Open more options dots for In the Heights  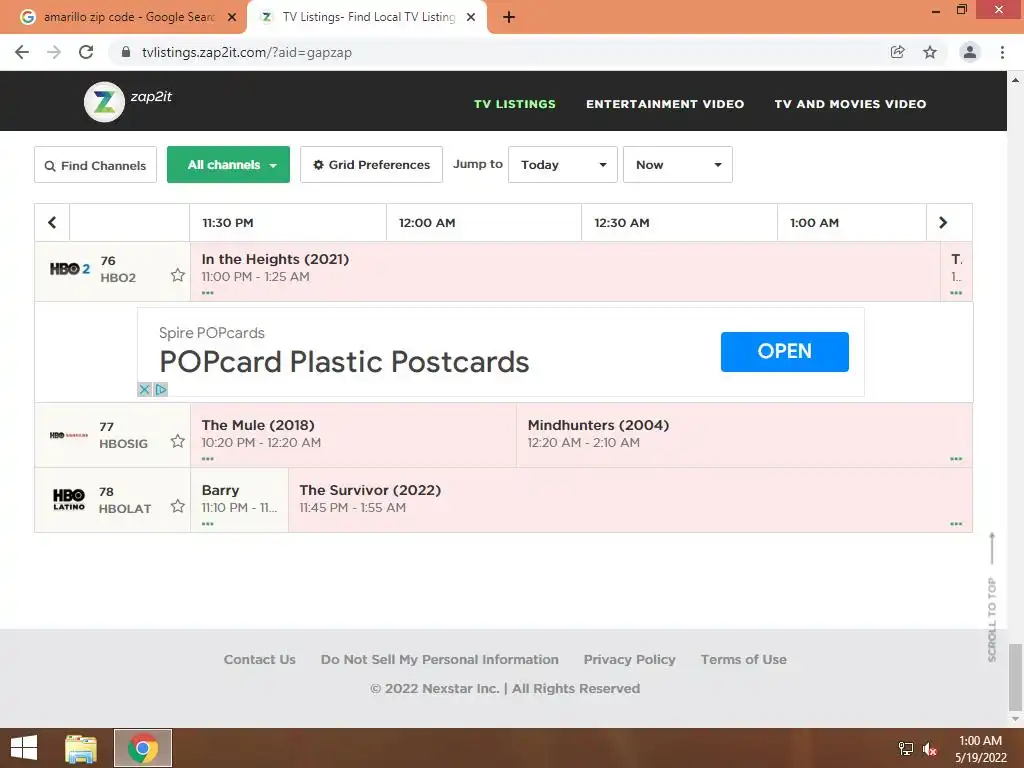208,293
